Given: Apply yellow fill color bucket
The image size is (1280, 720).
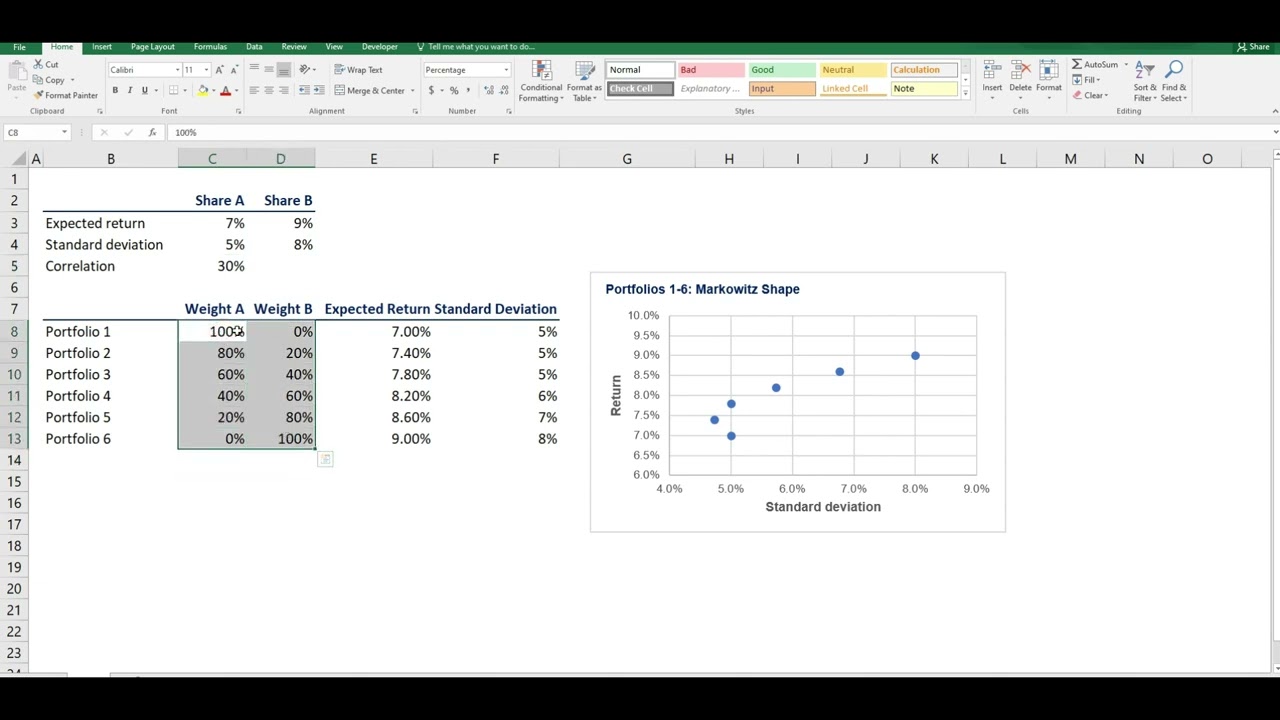Looking at the screenshot, I should click(202, 91).
